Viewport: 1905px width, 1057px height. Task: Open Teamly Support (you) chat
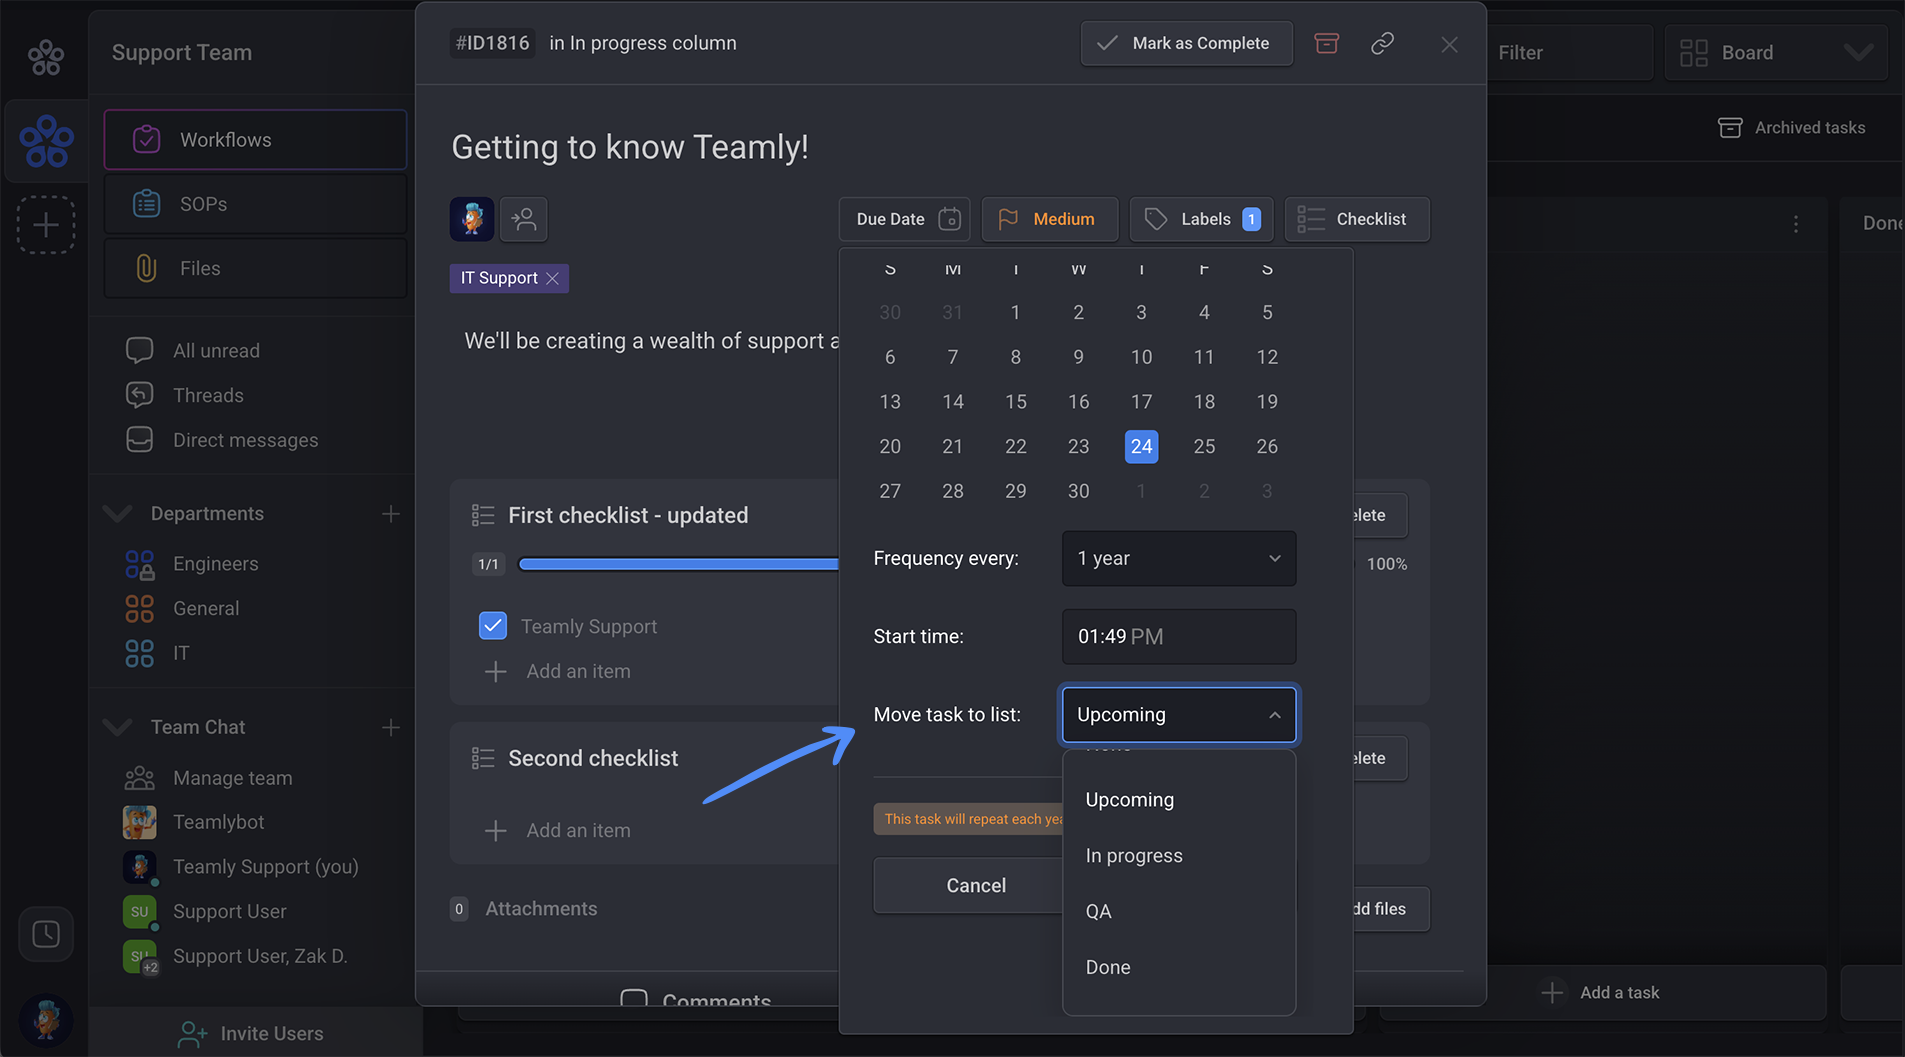pyautogui.click(x=265, y=867)
